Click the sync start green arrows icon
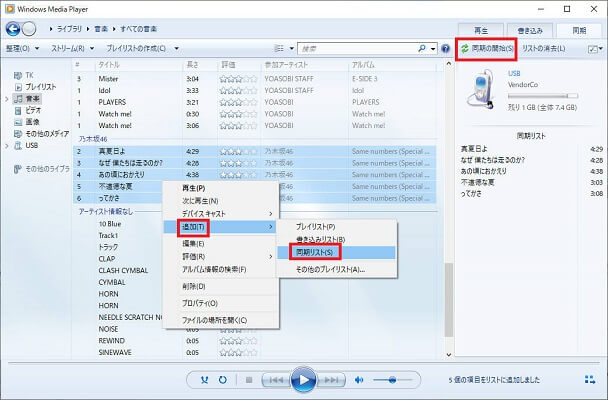Screen dimensions: 608x400 click(465, 49)
